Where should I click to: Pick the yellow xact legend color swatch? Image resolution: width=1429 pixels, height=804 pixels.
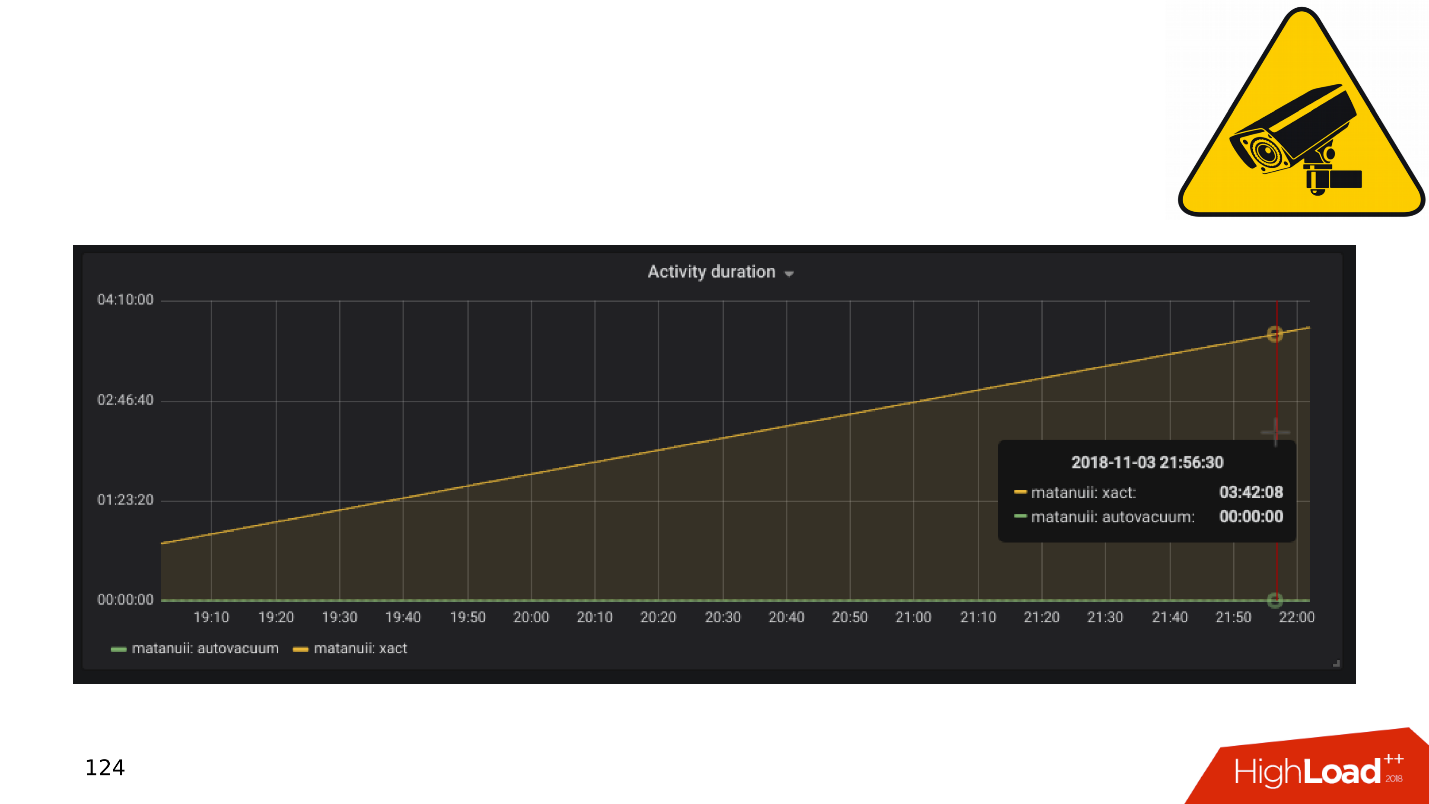[x=300, y=649]
